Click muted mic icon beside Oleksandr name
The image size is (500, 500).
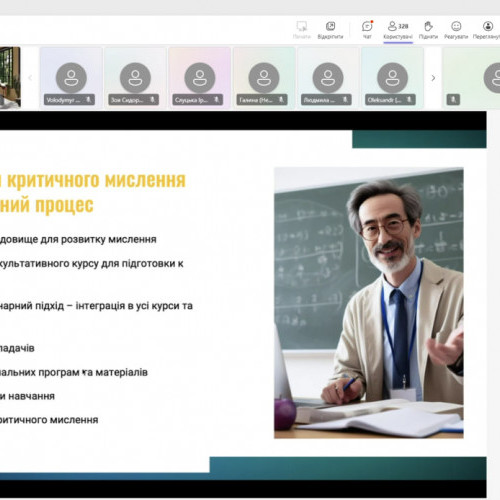pyautogui.click(x=409, y=99)
